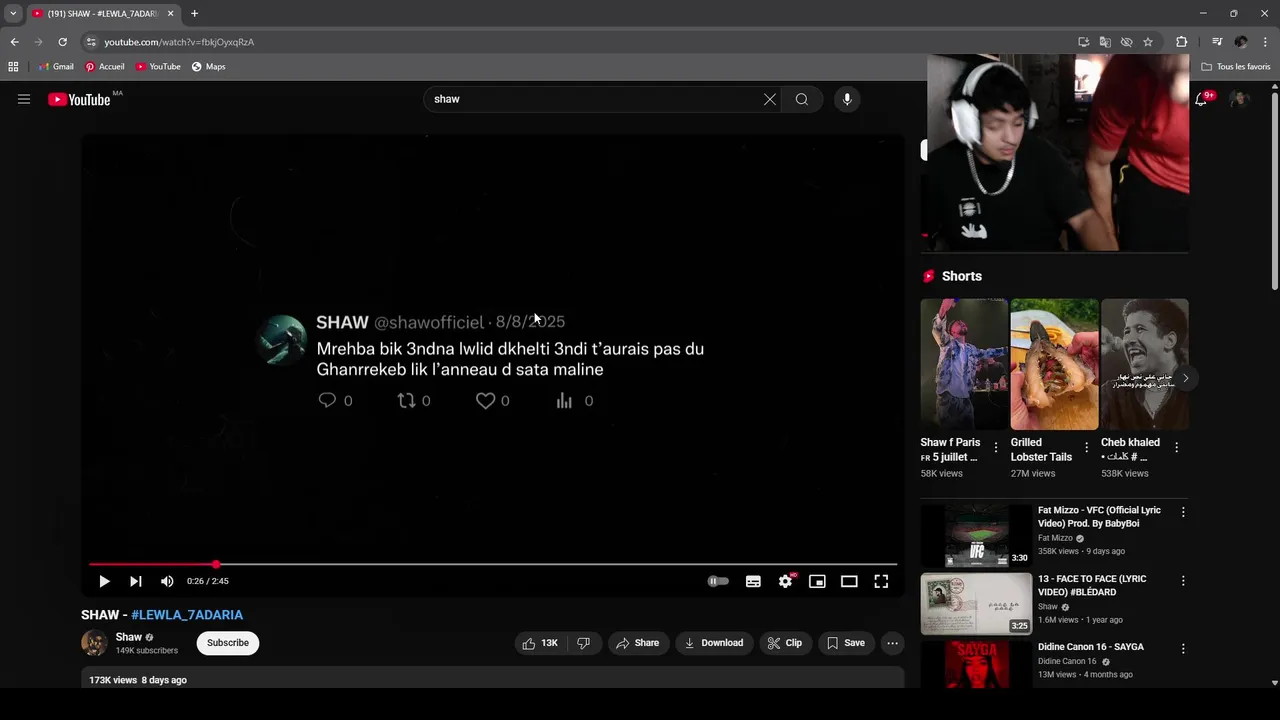This screenshot has width=1280, height=720.
Task: Save the video to a playlist
Action: pyautogui.click(x=845, y=643)
